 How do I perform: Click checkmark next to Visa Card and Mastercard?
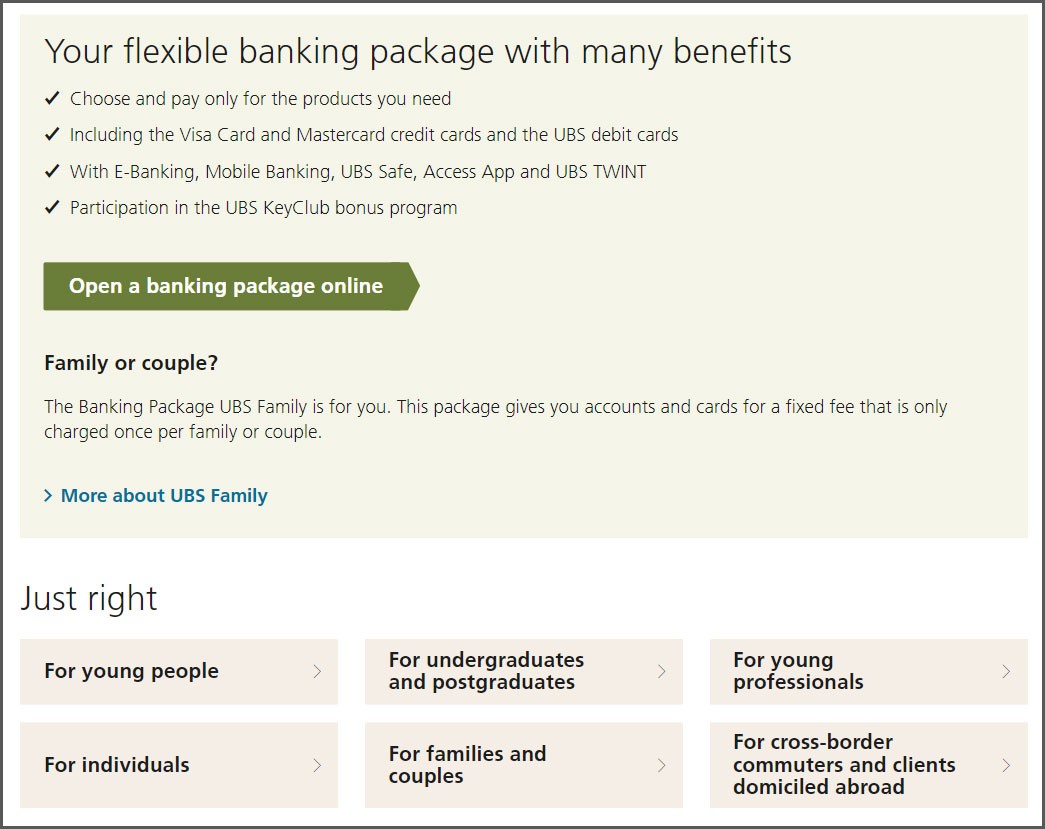click(52, 135)
